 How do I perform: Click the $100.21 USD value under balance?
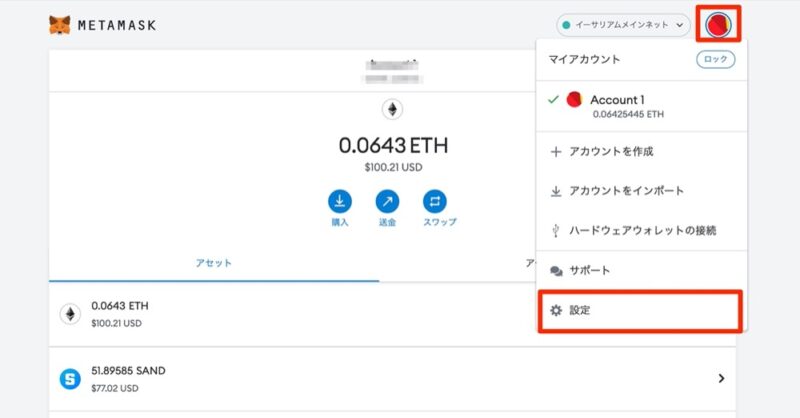tap(393, 167)
